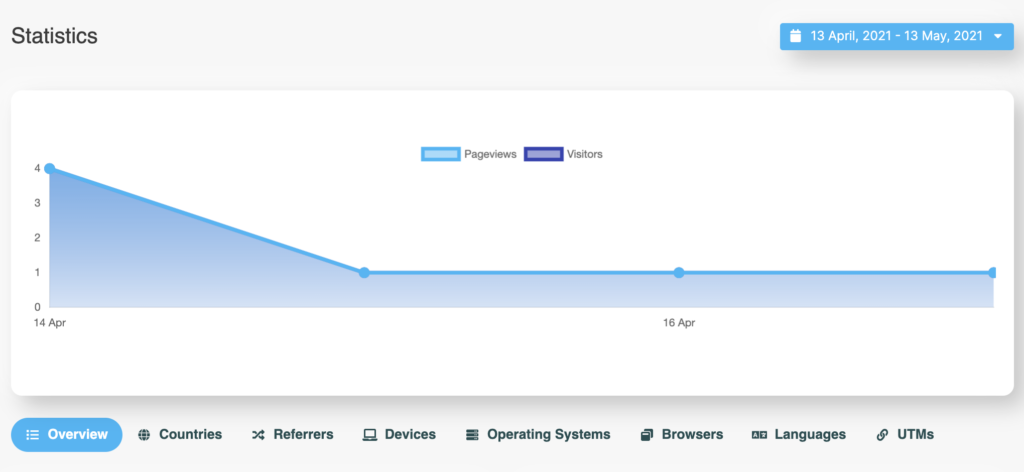This screenshot has width=1024, height=472.
Task: Open the Languages tab
Action: 799,434
